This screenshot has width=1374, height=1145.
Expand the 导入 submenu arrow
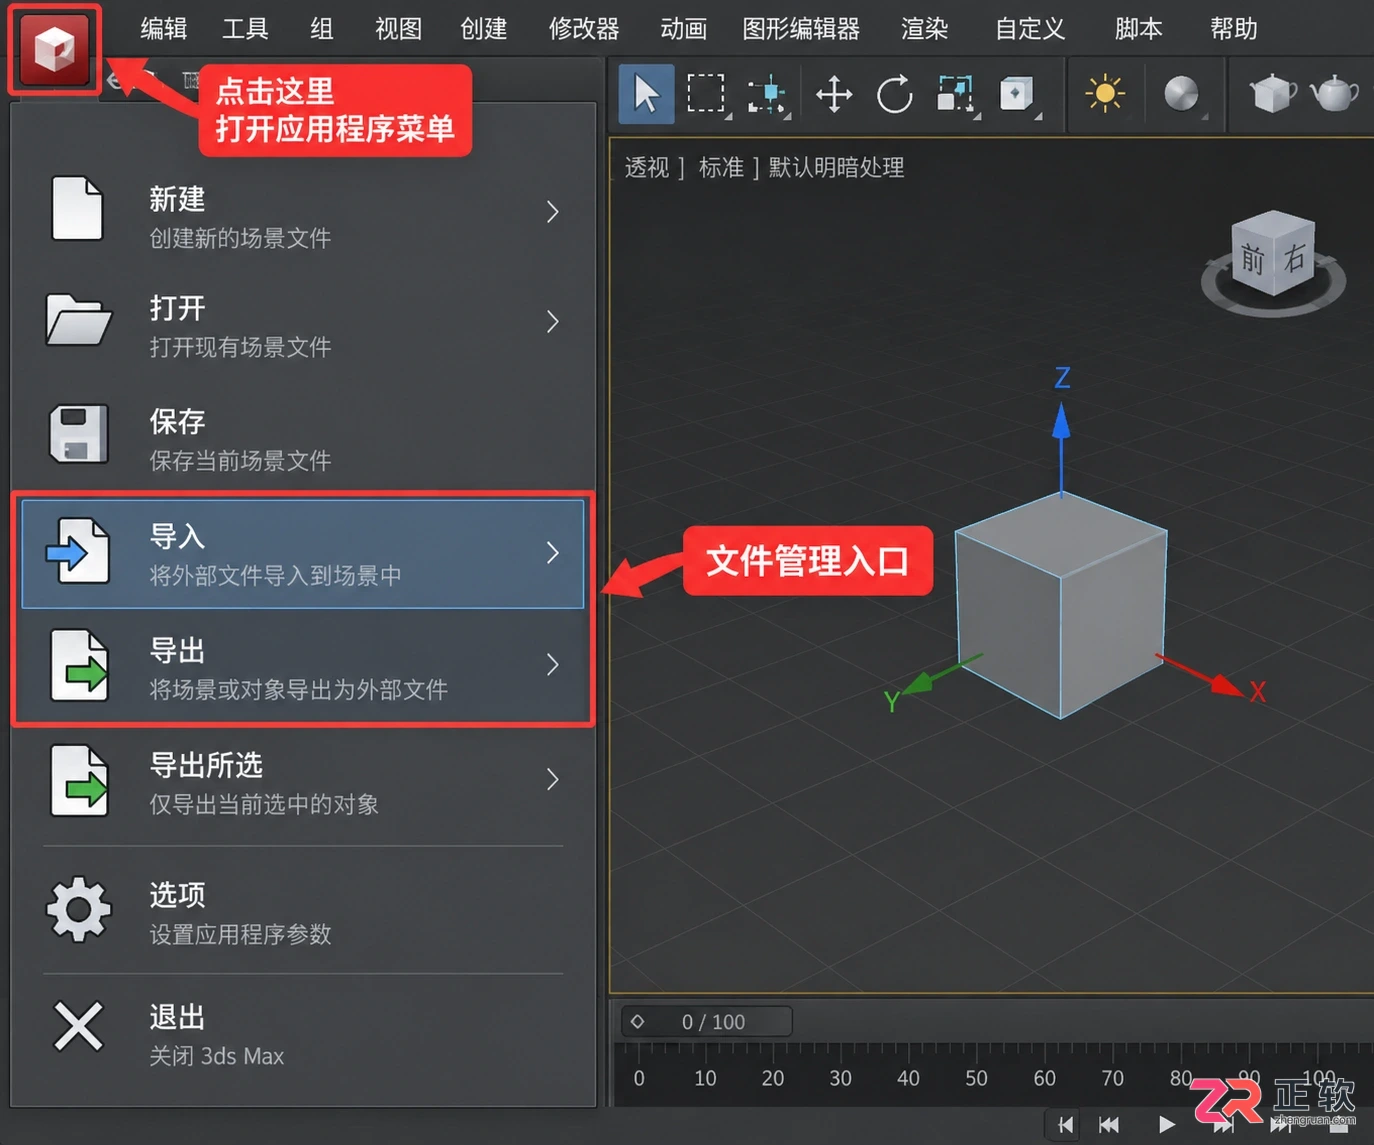coord(553,553)
